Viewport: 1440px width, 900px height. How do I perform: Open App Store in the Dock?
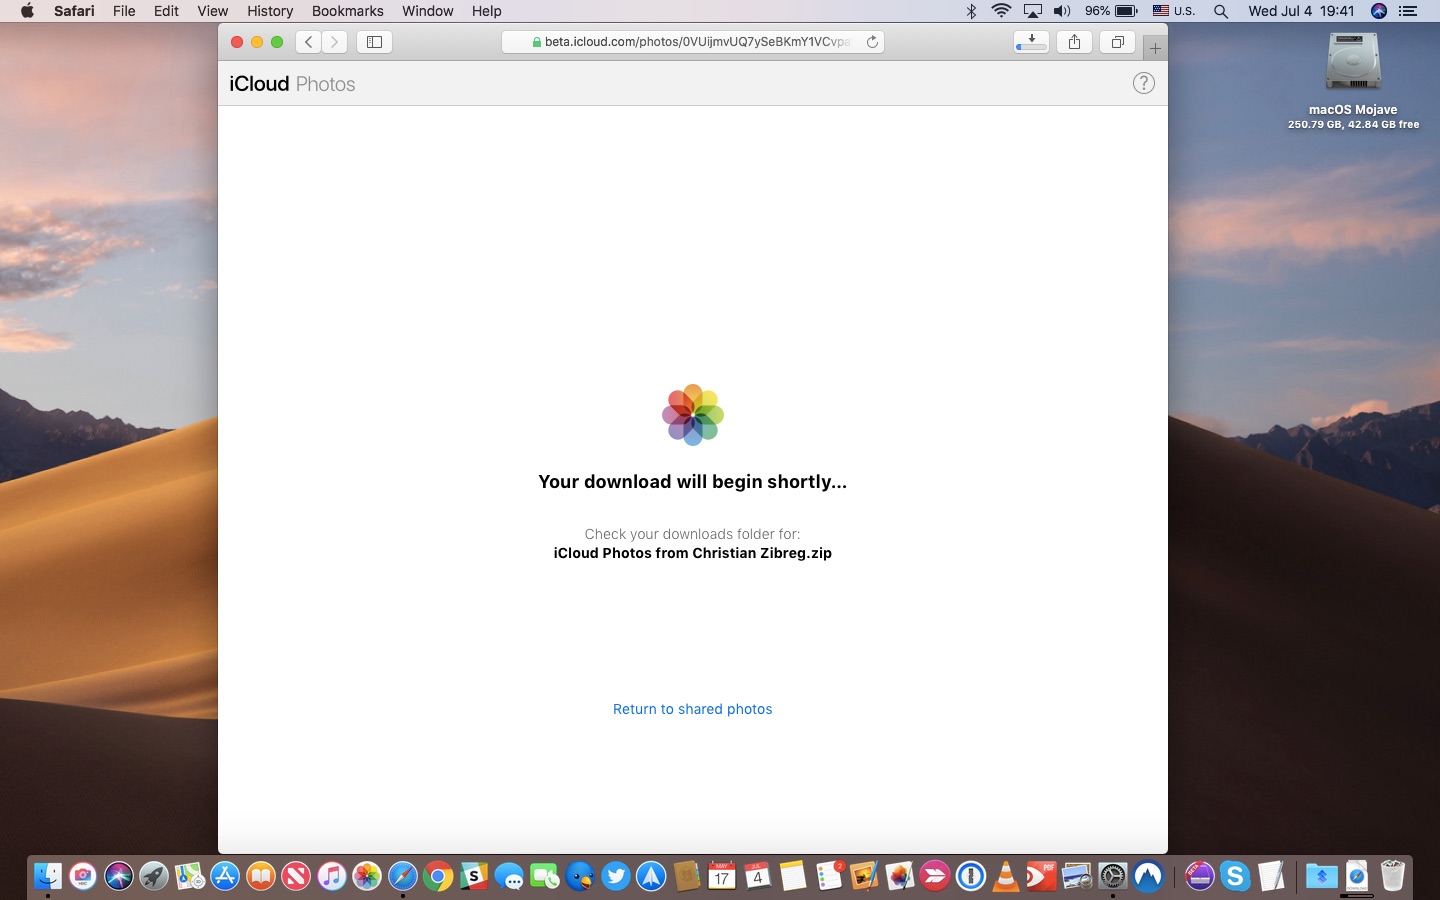(225, 876)
